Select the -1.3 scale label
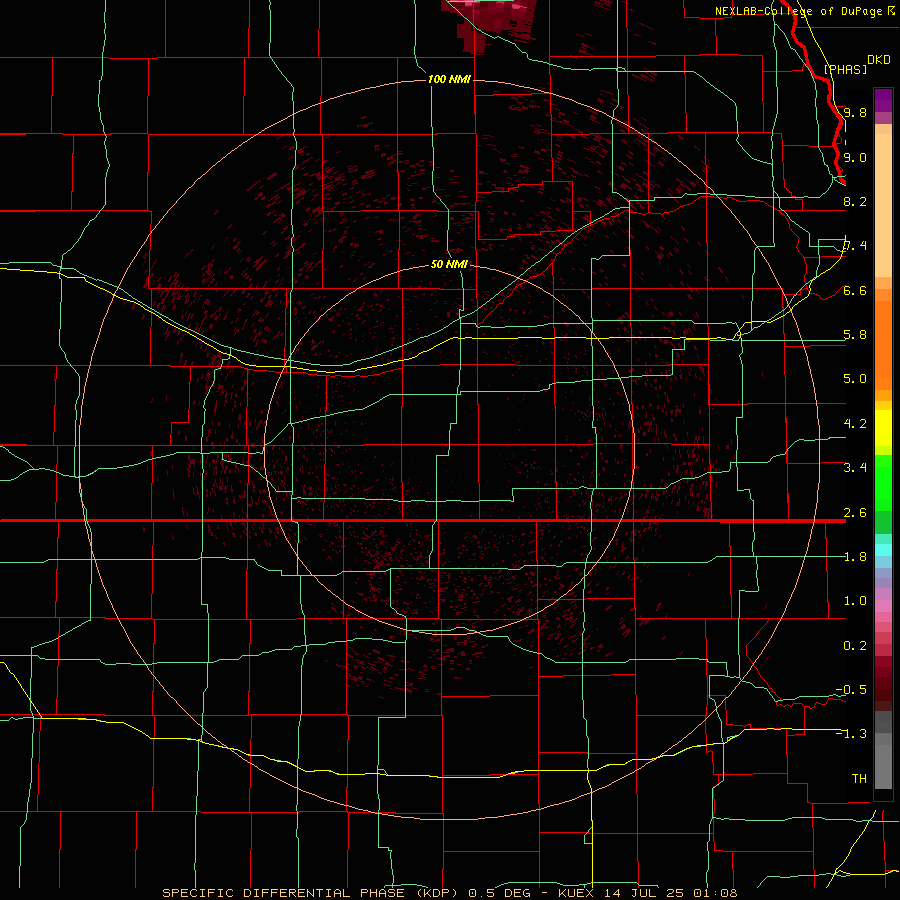The height and width of the screenshot is (900, 900). [x=851, y=734]
